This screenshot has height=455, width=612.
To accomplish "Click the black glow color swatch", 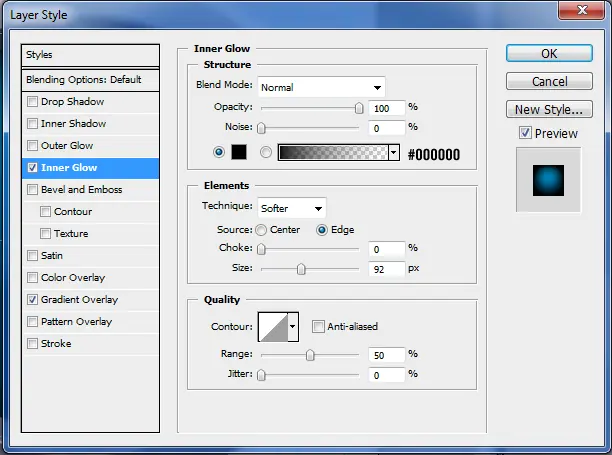I will 239,152.
